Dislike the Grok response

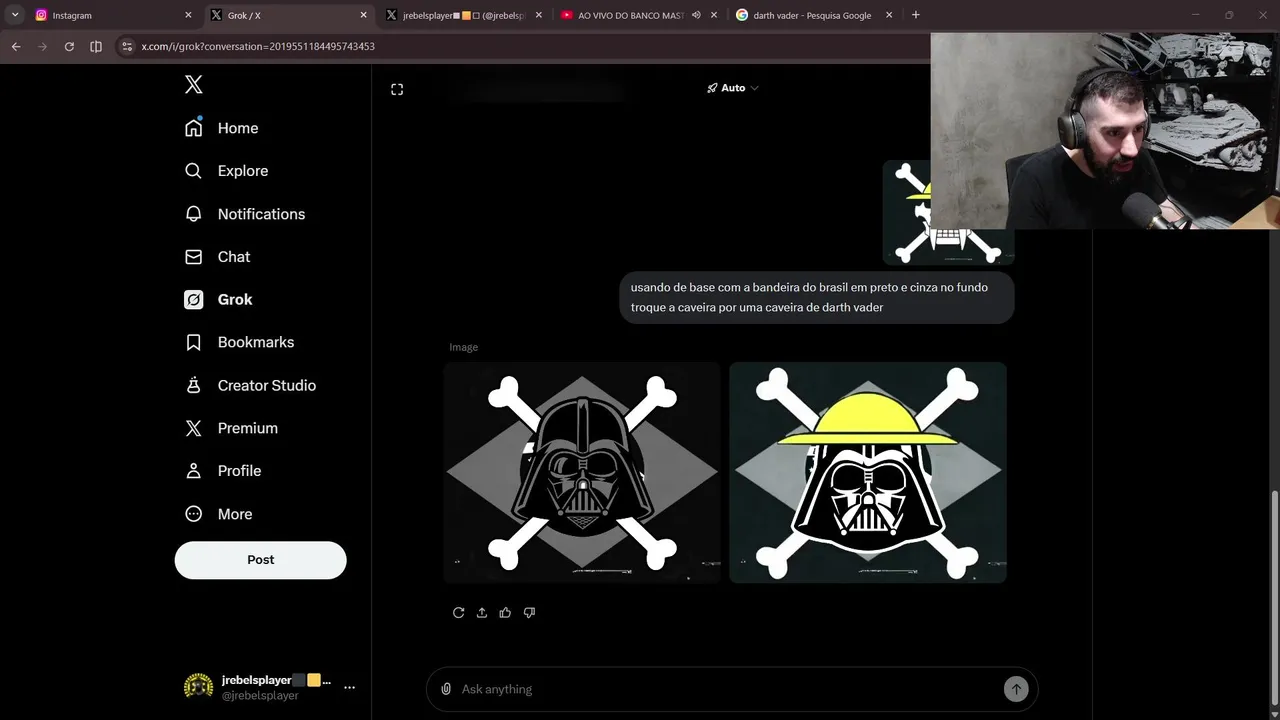click(529, 612)
